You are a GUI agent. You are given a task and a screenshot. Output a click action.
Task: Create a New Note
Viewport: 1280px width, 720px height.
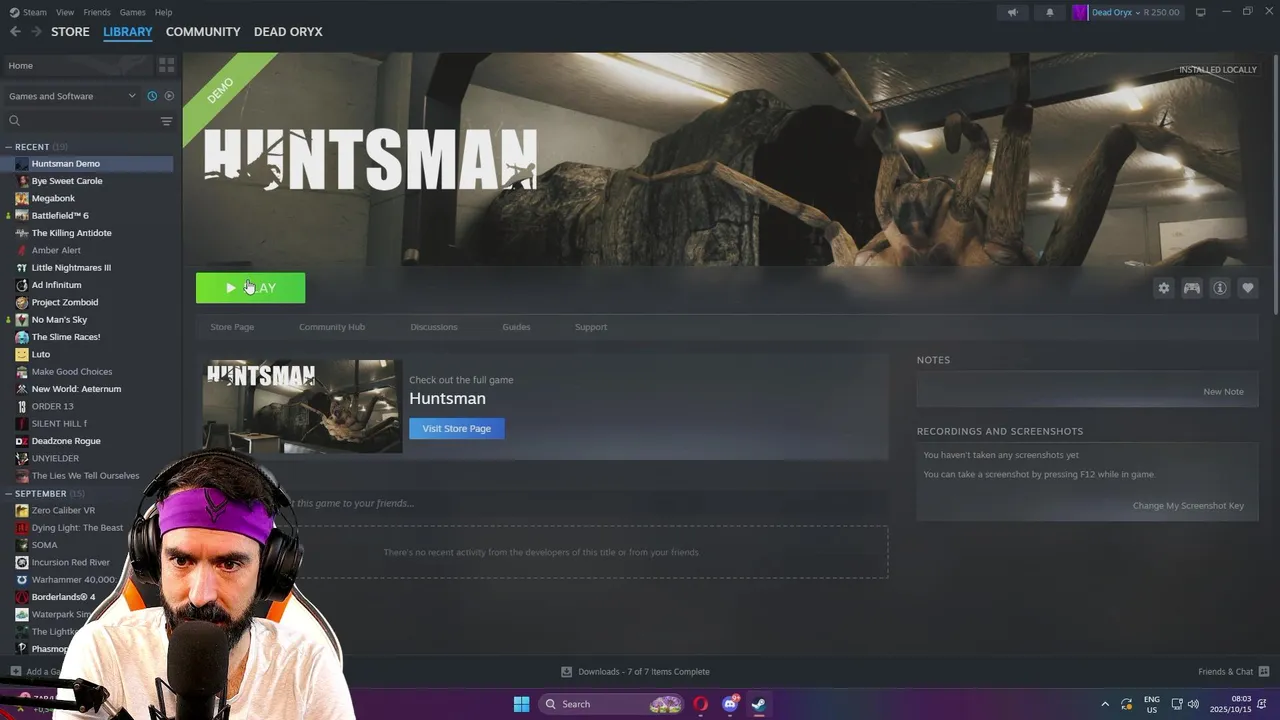[x=1224, y=392]
